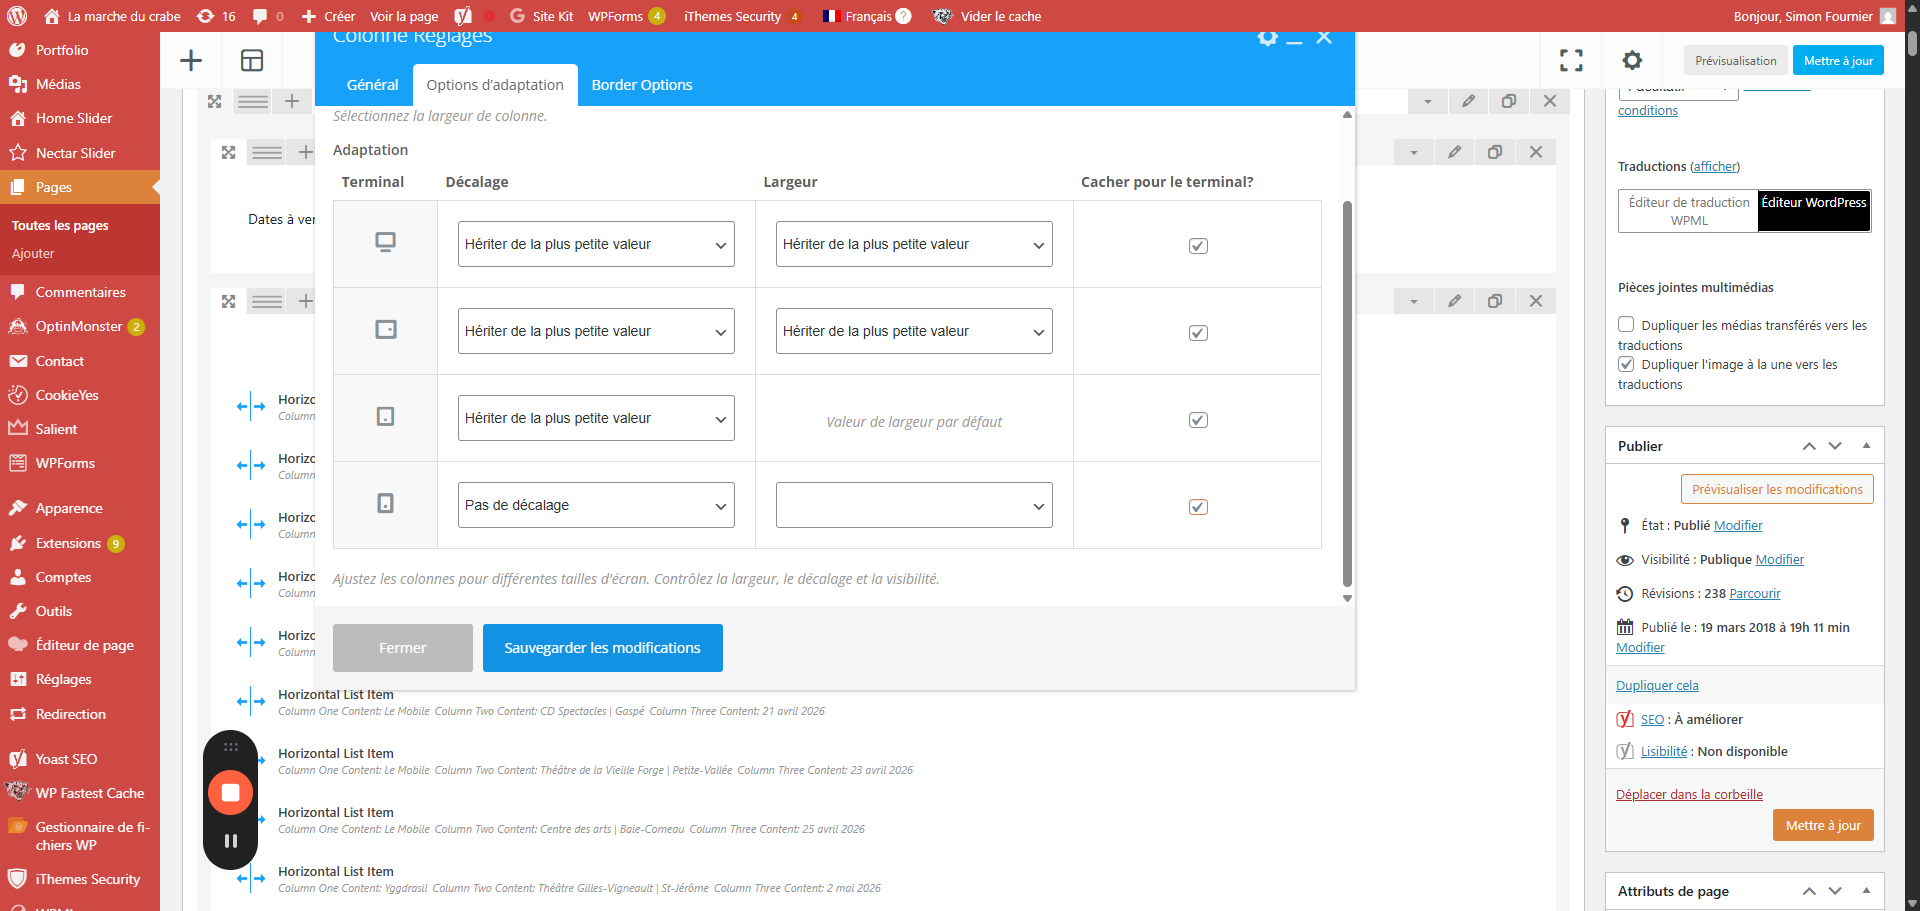Click the add element plus icon
The width and height of the screenshot is (1920, 911).
[191, 61]
